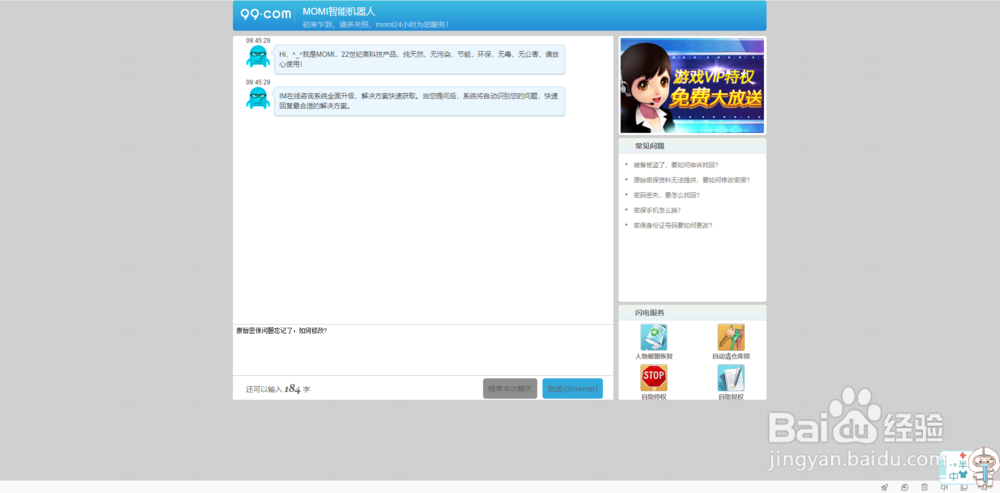Viewport: 1000px width, 493px height.
Task: Open the 人物被删恢复 recycle bin service icon
Action: 654,337
